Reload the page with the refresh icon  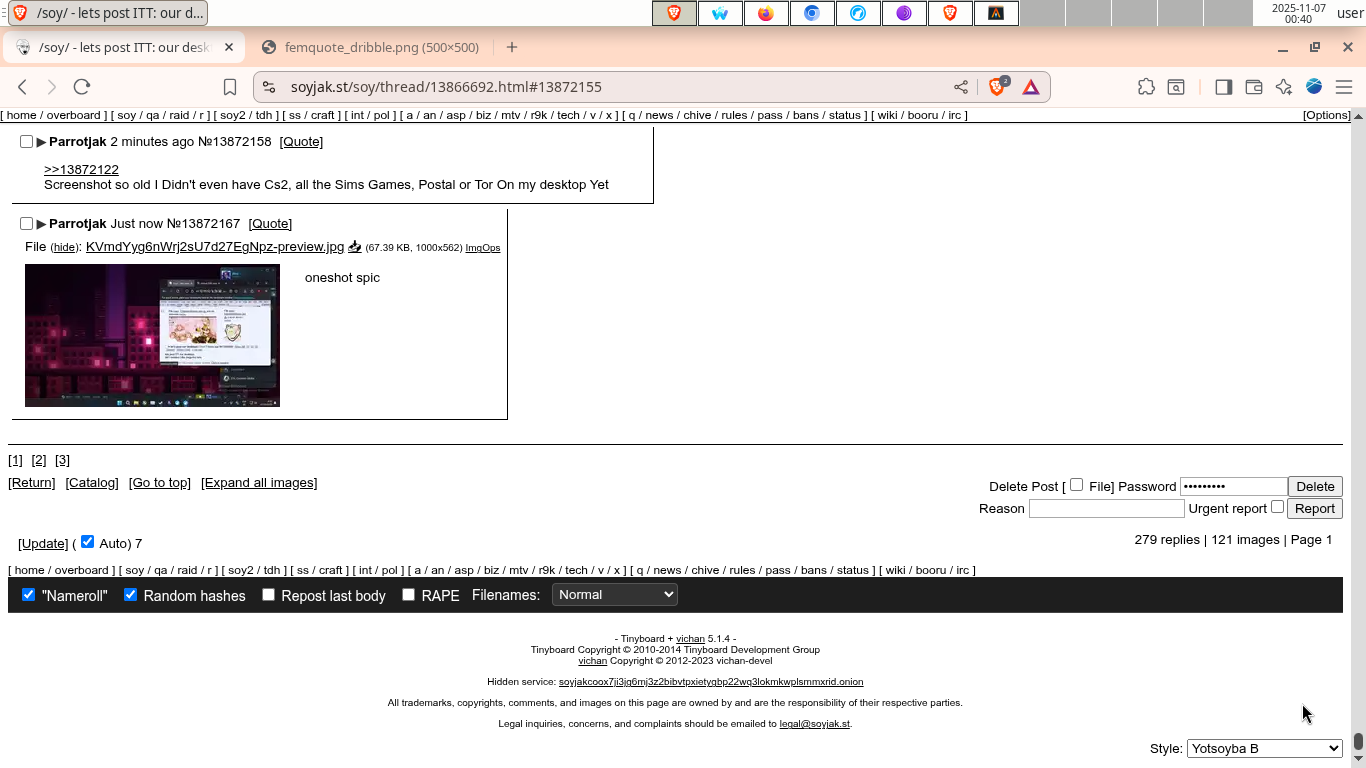(82, 87)
